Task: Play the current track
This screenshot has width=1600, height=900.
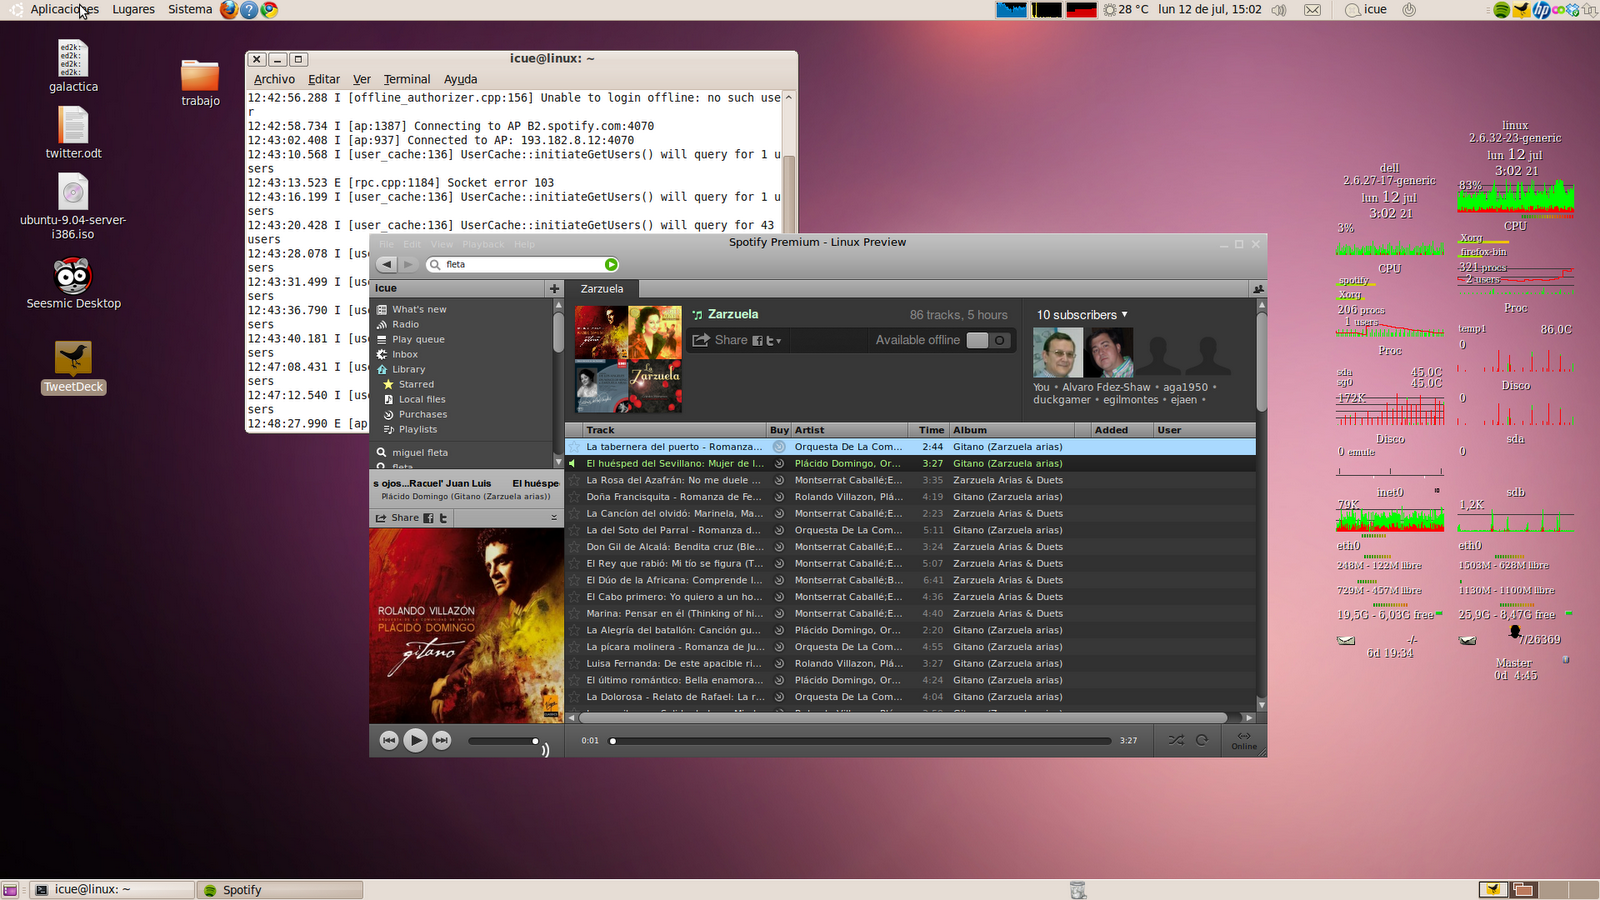Action: tap(415, 740)
